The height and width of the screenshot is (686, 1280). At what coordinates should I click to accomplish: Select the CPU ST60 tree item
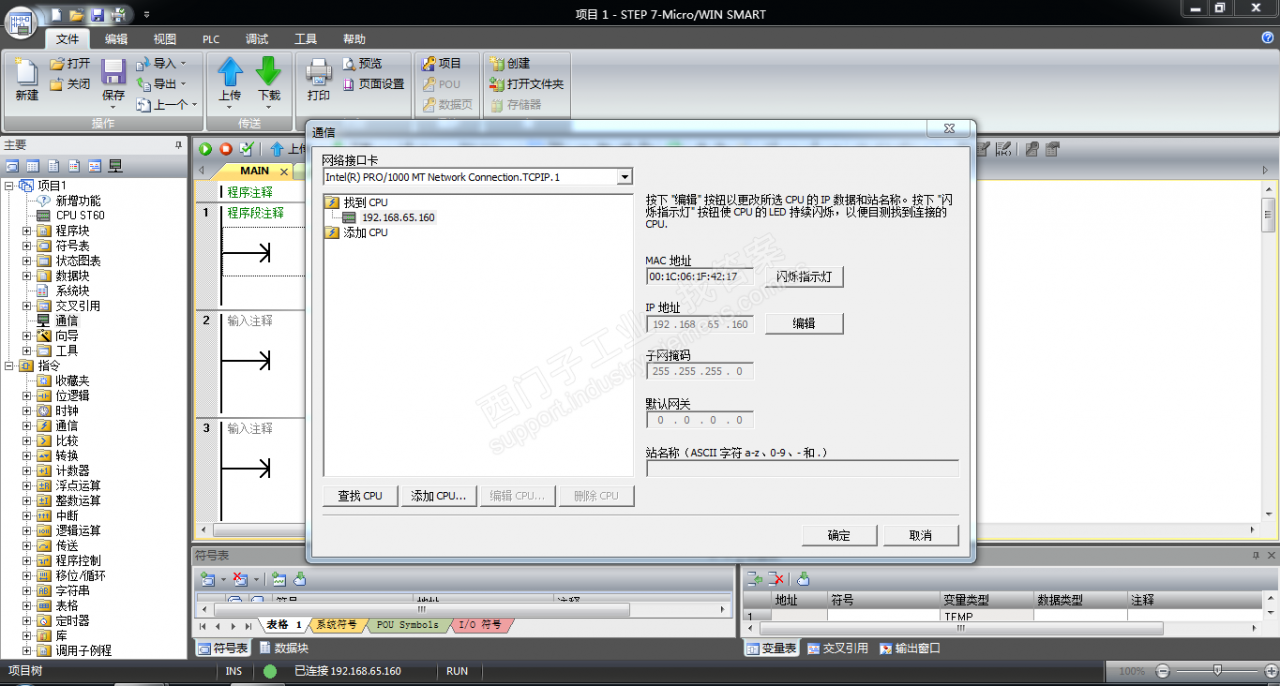(x=79, y=216)
